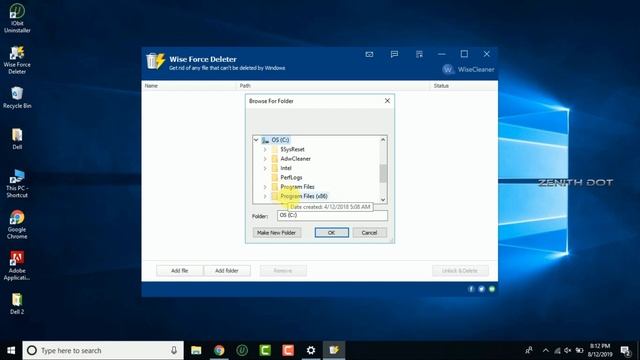Expand the Program Files (x86) node

click(x=265, y=196)
